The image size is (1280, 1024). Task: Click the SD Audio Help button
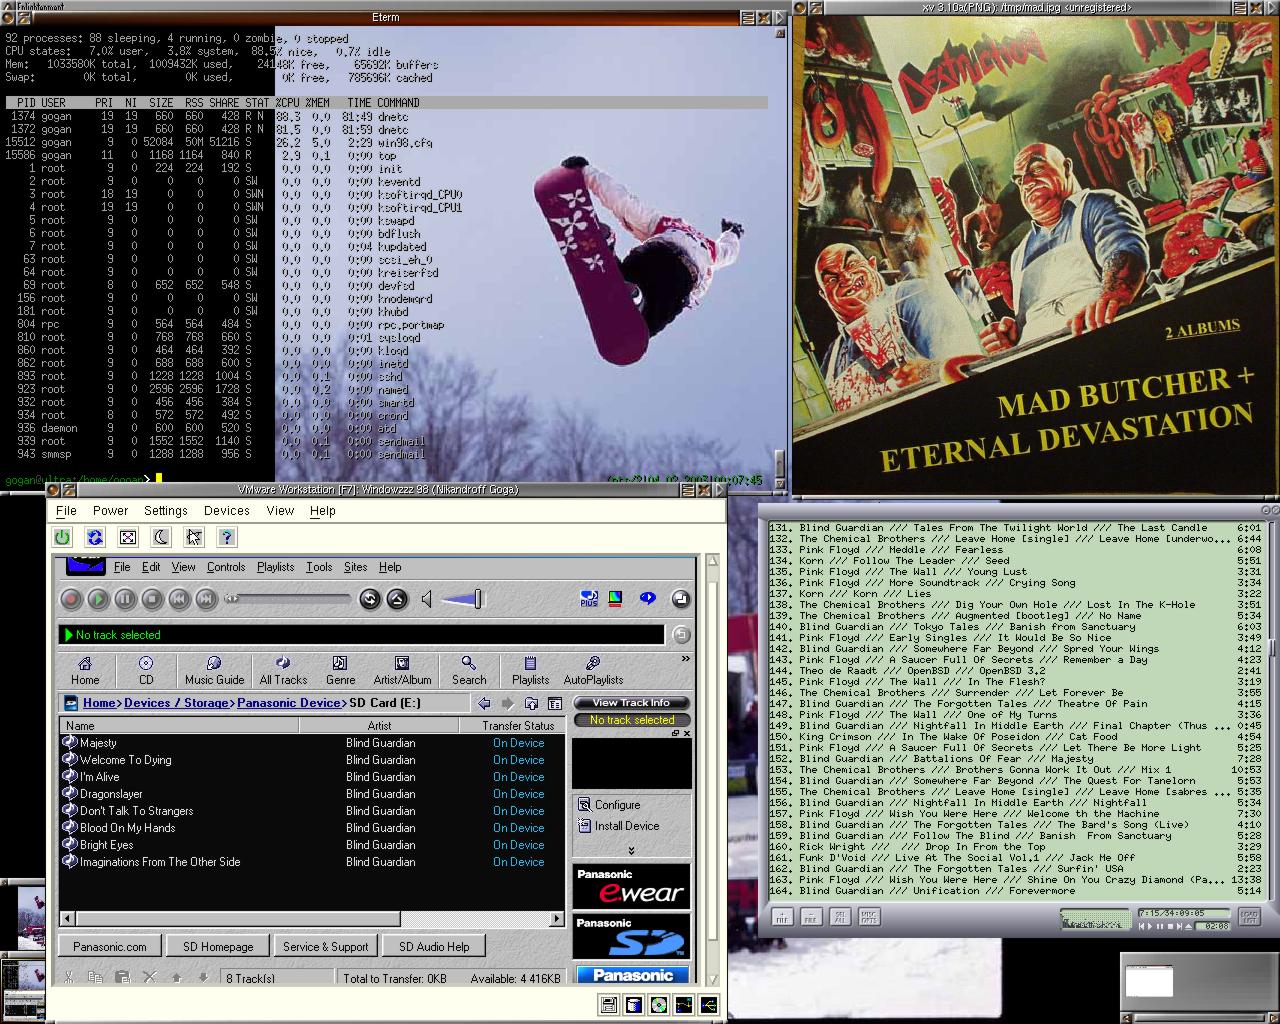(434, 946)
